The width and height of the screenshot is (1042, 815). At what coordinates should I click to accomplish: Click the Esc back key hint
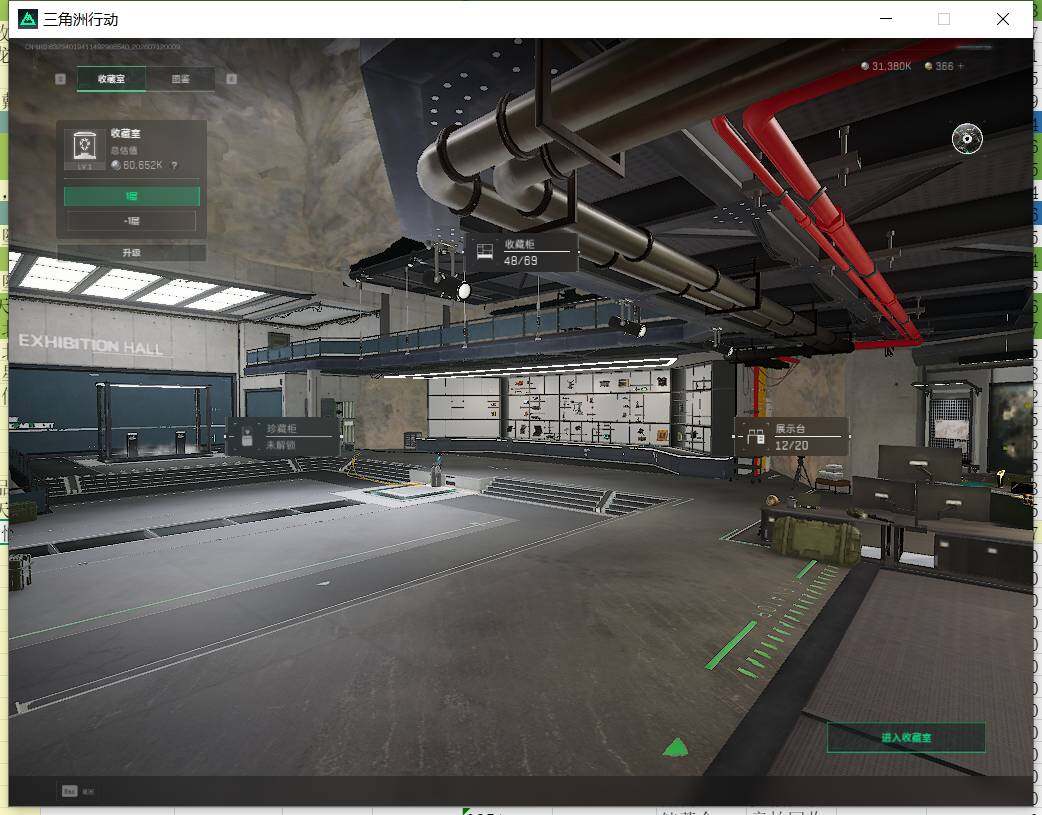tap(78, 791)
